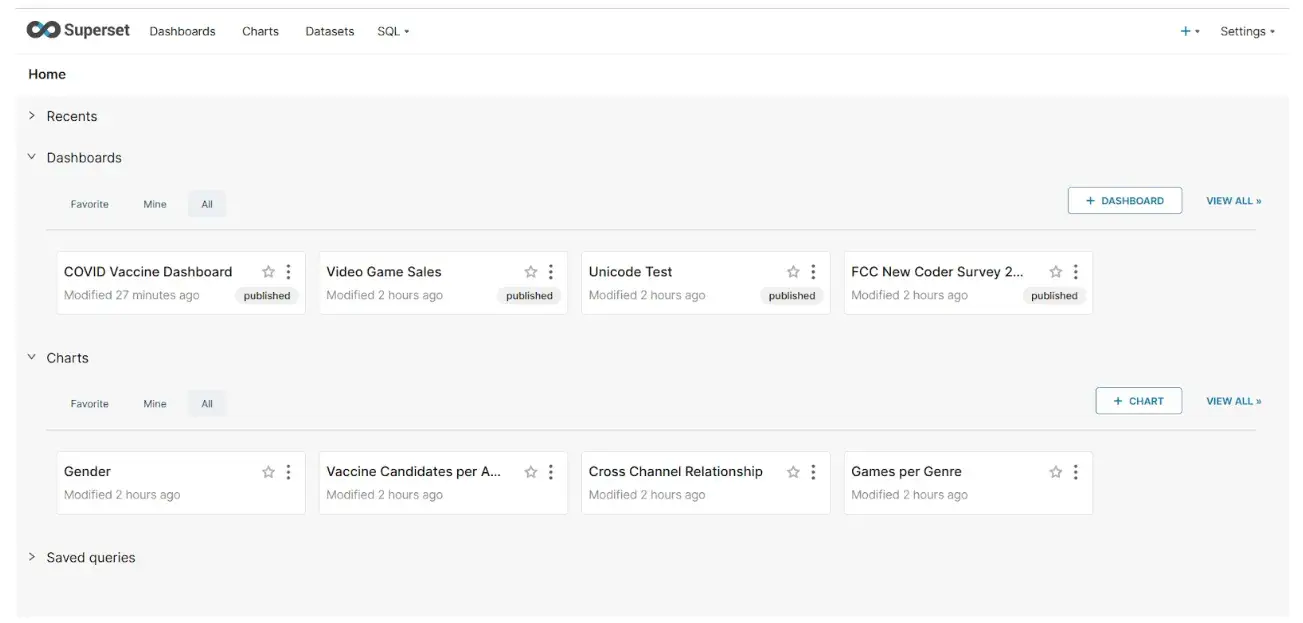Select Favorite filter in Charts section
The width and height of the screenshot is (1303, 623).
89,404
